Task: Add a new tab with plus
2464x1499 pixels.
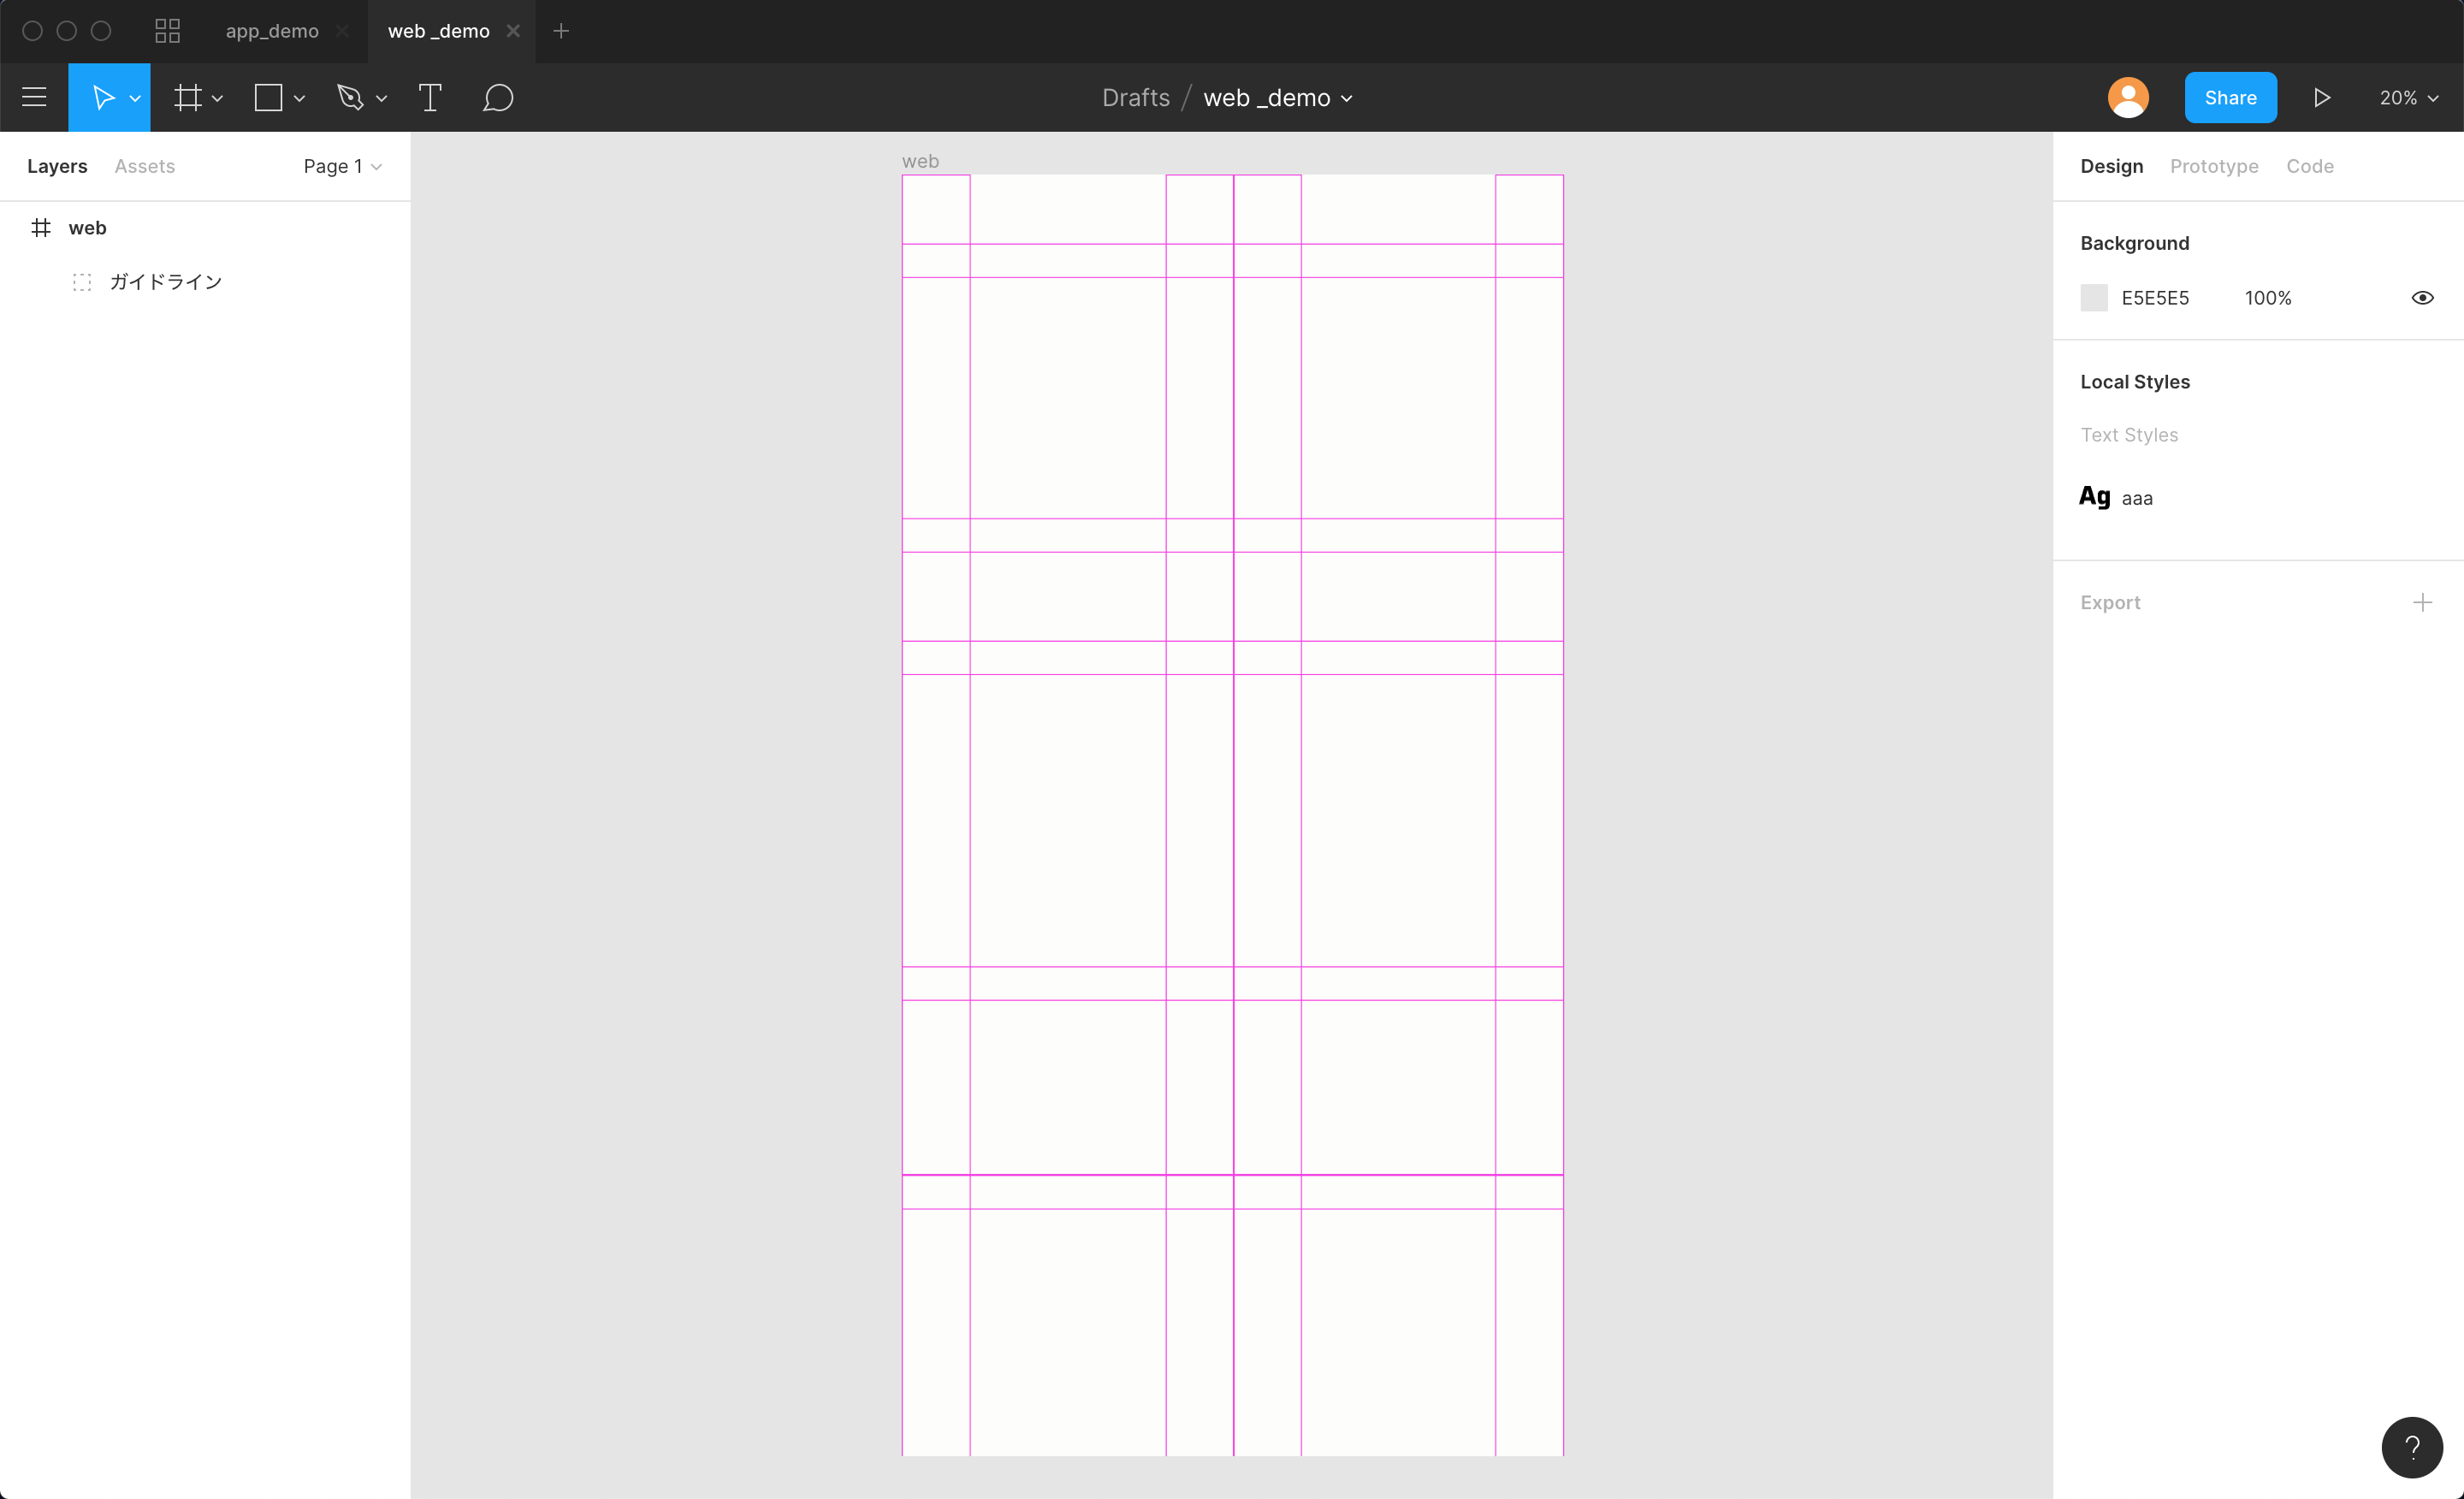Action: coord(561,31)
